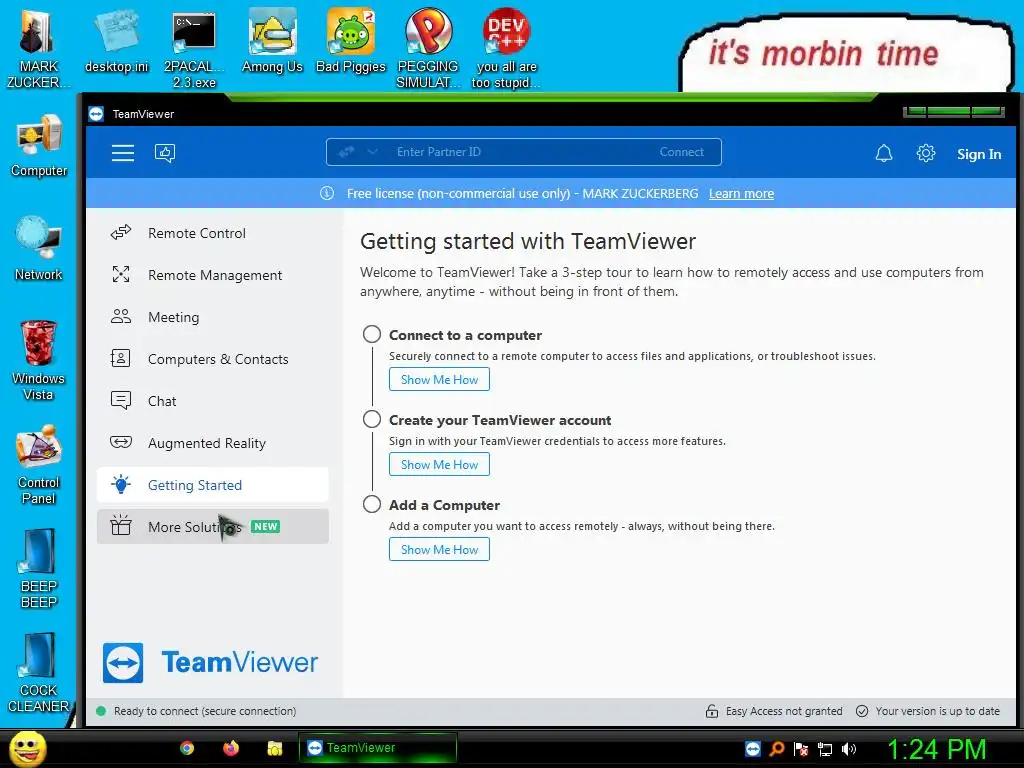Click 'Ready to connect (secure connection)' text

[205, 711]
